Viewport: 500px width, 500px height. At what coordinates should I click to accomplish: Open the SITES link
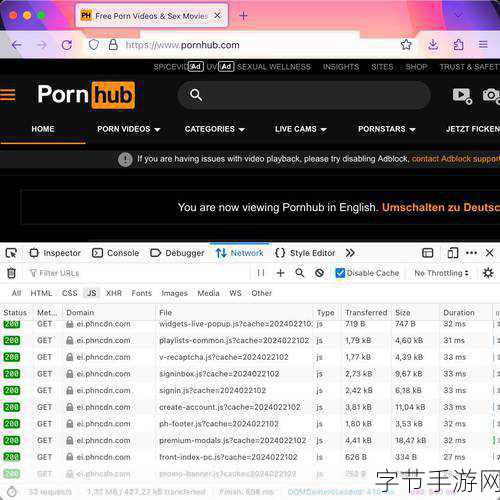pos(382,67)
